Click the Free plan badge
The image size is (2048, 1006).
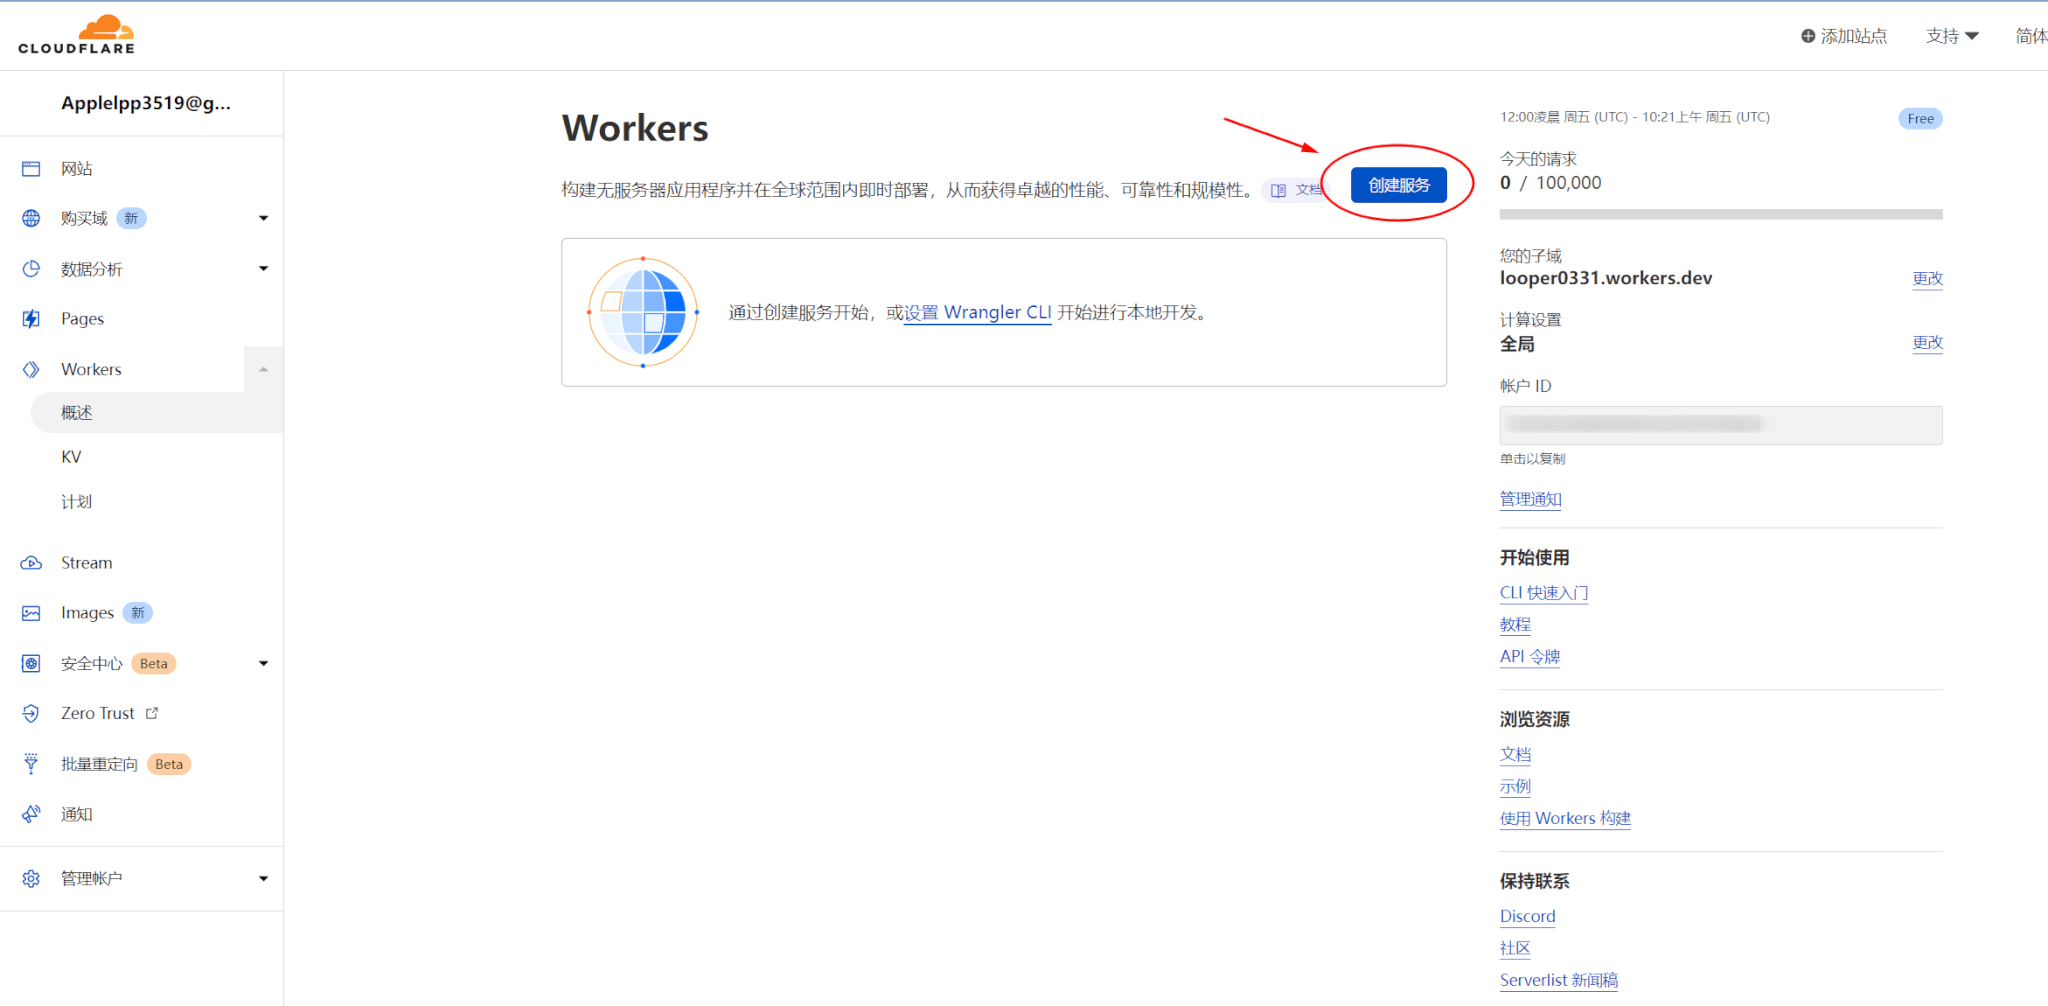tap(1920, 118)
